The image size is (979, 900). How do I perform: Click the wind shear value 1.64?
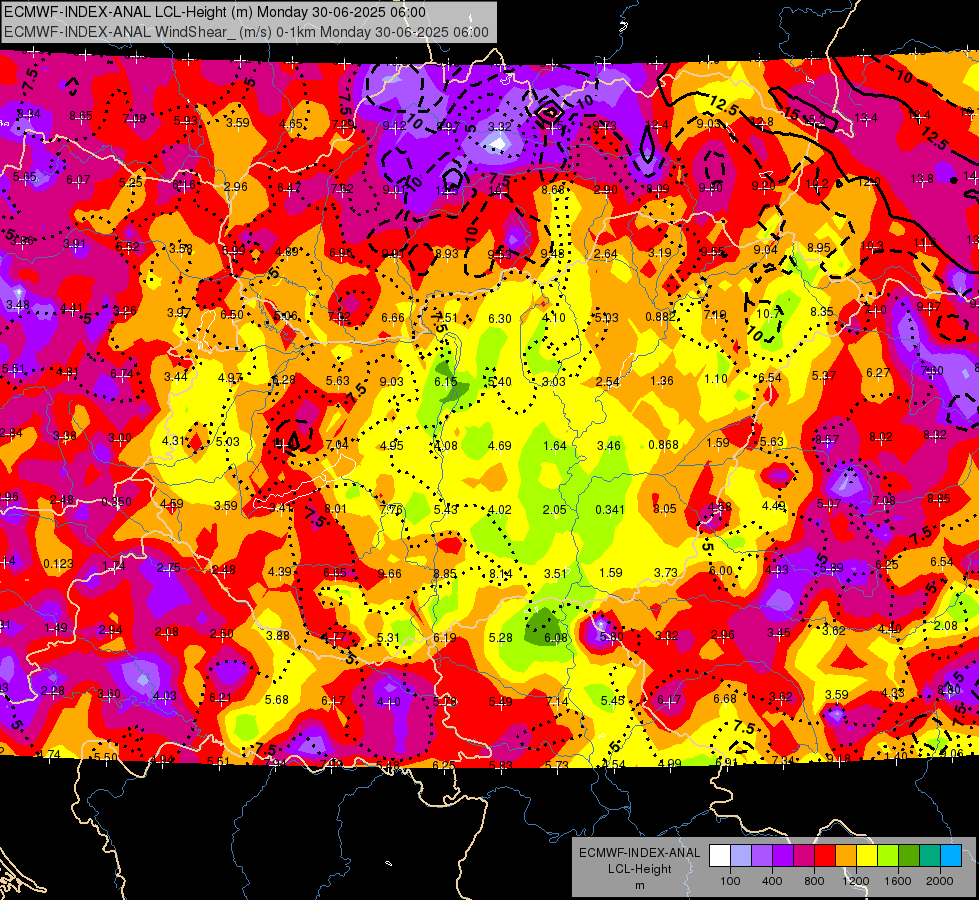click(554, 445)
